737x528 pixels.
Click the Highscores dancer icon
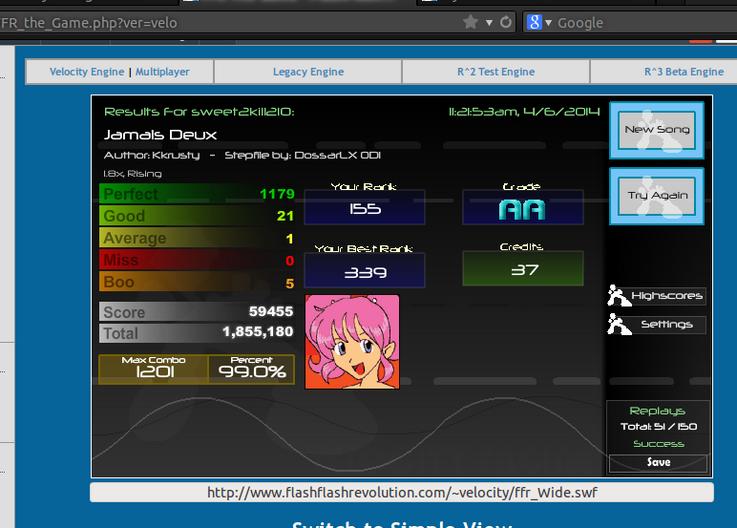(x=618, y=295)
